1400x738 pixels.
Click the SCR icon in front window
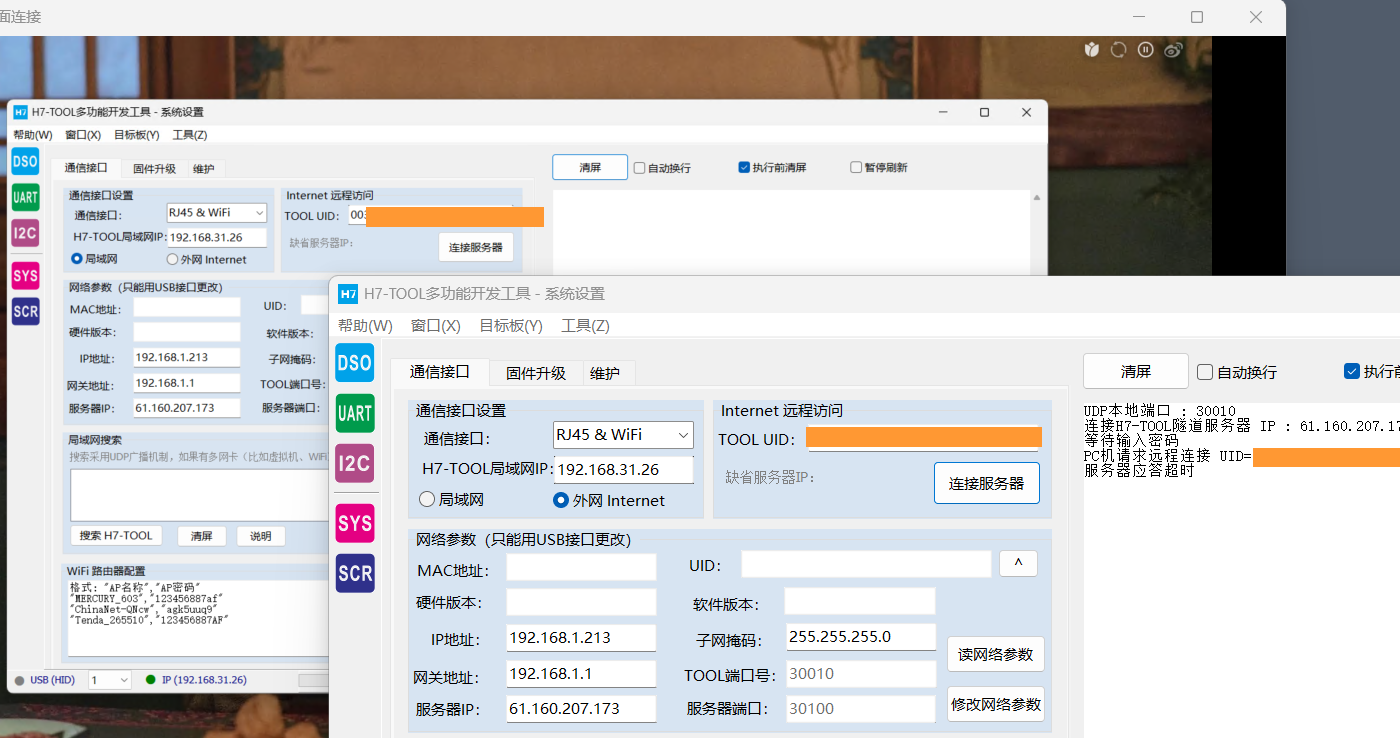[355, 573]
